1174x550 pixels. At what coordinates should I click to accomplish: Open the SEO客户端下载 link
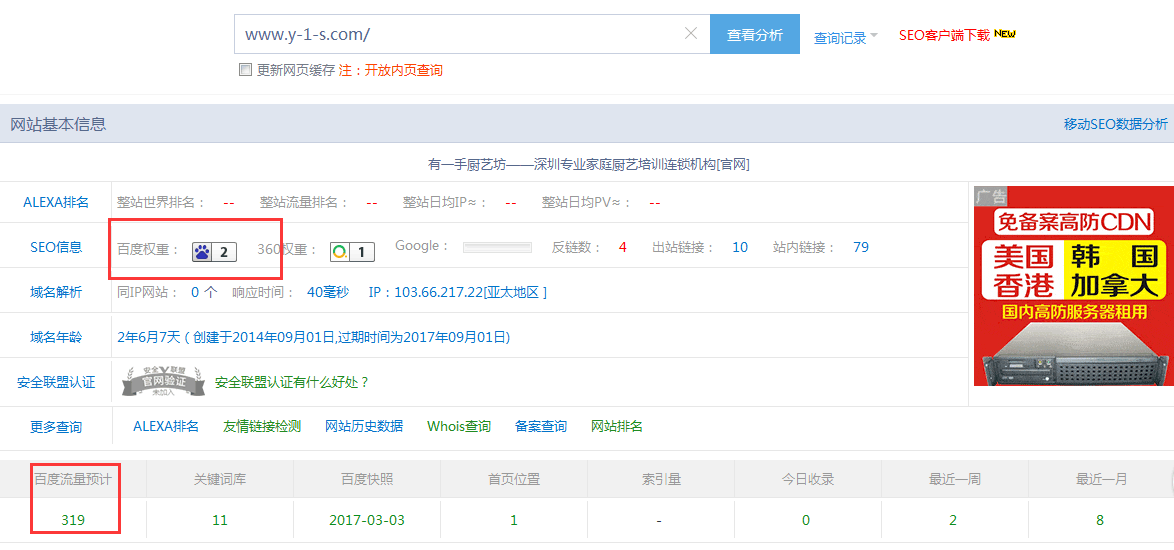pos(943,35)
